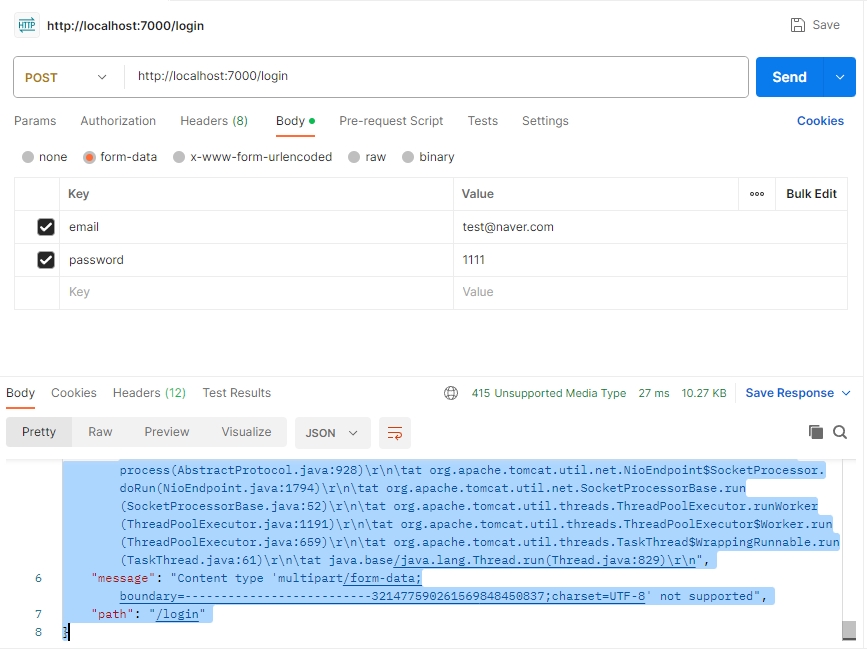This screenshot has height=652, width=867.
Task: Choose x-www-form-urlencoded radio option
Action: [x=179, y=157]
